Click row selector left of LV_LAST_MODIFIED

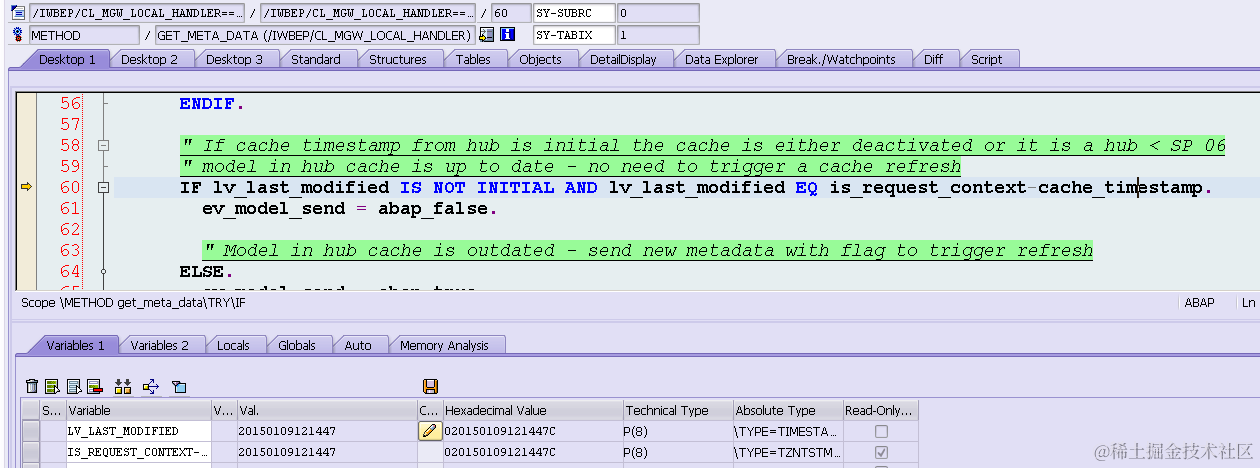(x=31, y=431)
